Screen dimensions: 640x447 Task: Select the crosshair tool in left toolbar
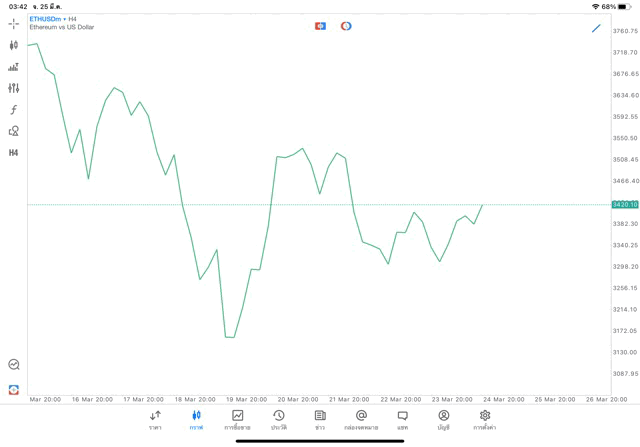coord(13,23)
